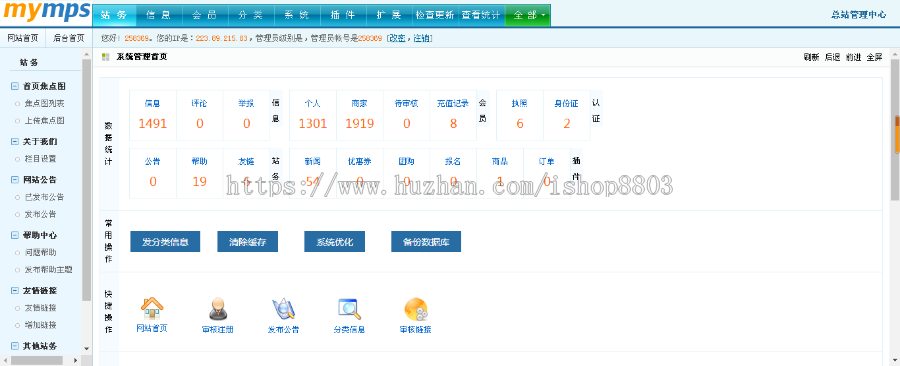Viewport: 900px width, 366px height.
Task: Click the 备份数据库 button
Action: pyautogui.click(x=426, y=242)
